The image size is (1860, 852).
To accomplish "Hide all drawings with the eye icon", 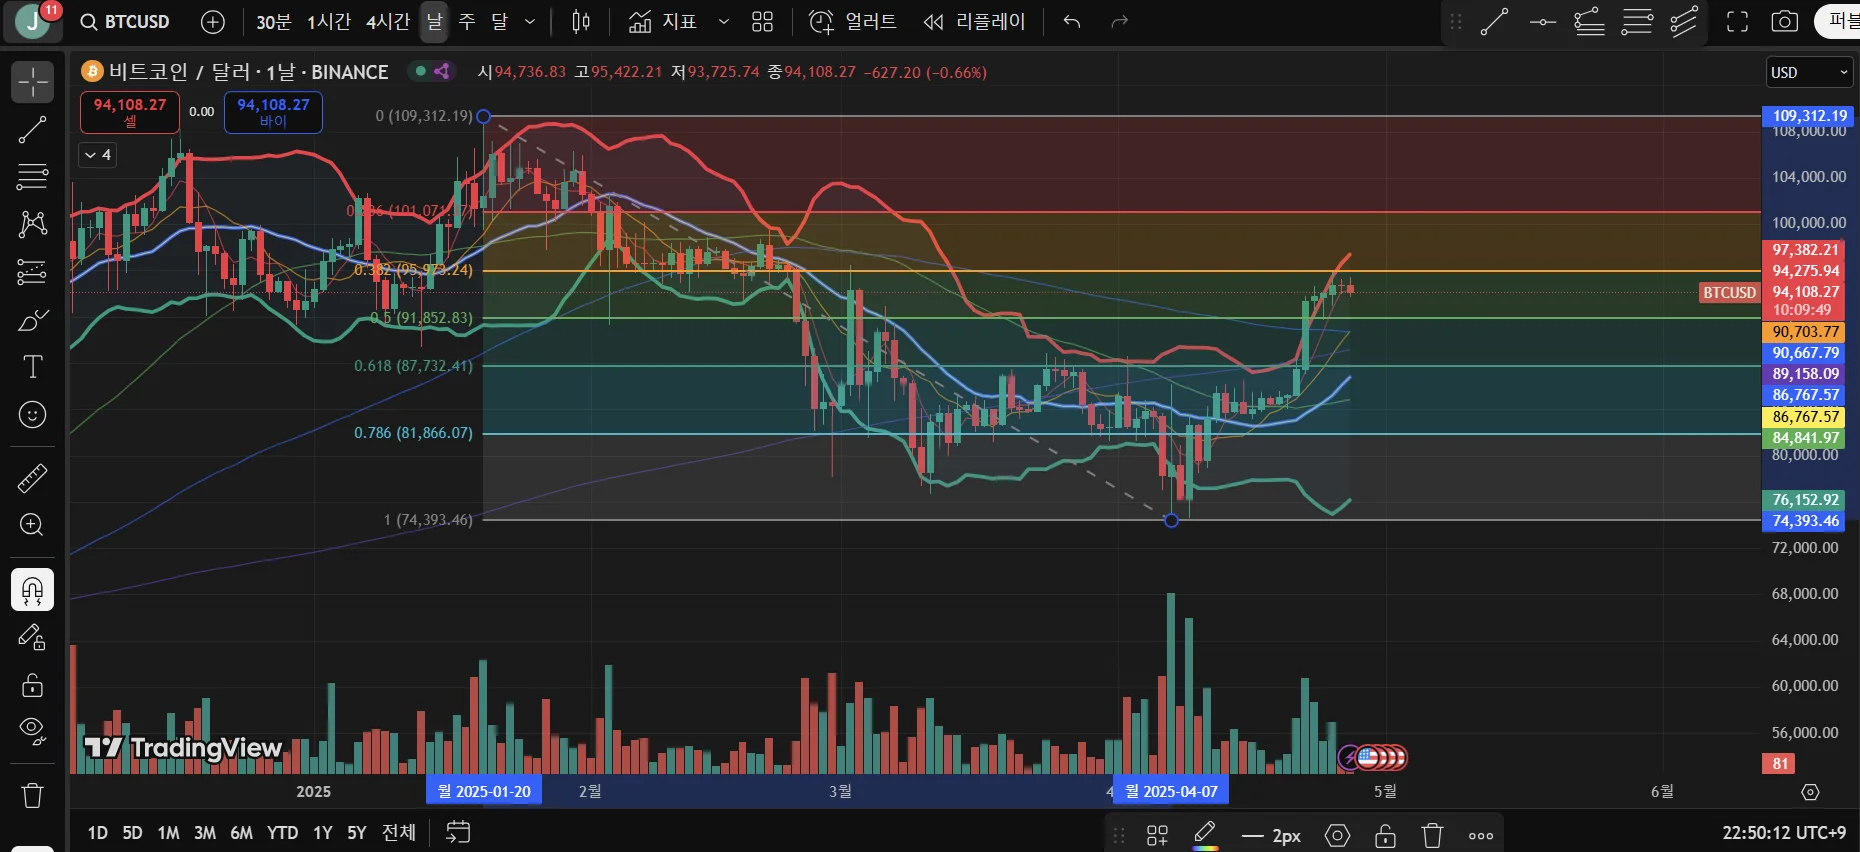I will [x=32, y=731].
